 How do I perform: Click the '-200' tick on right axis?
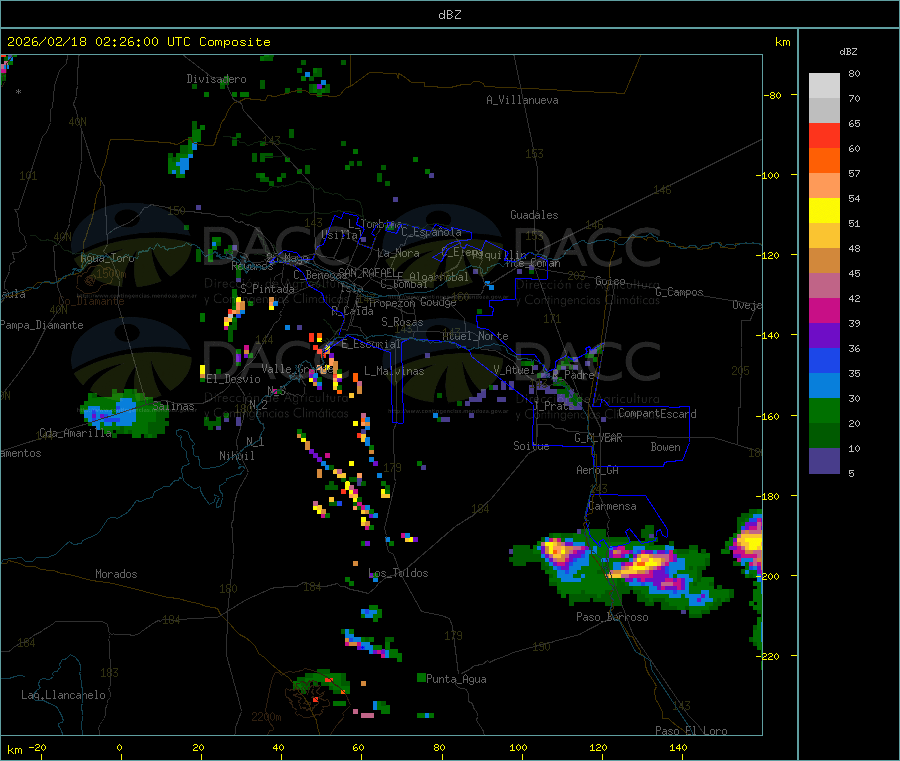coord(767,576)
